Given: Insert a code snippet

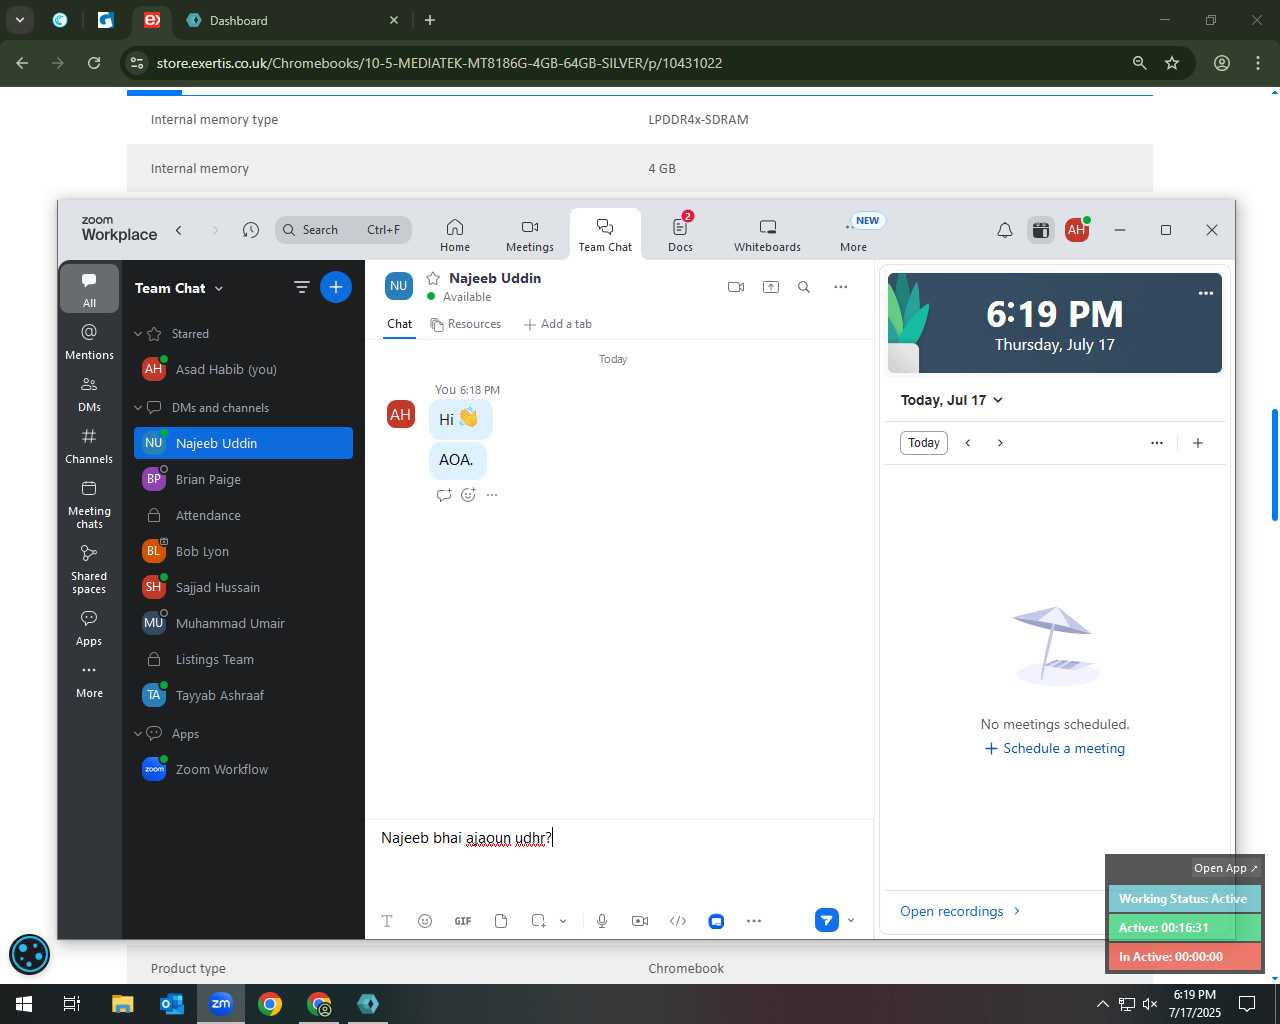Looking at the screenshot, I should point(678,921).
